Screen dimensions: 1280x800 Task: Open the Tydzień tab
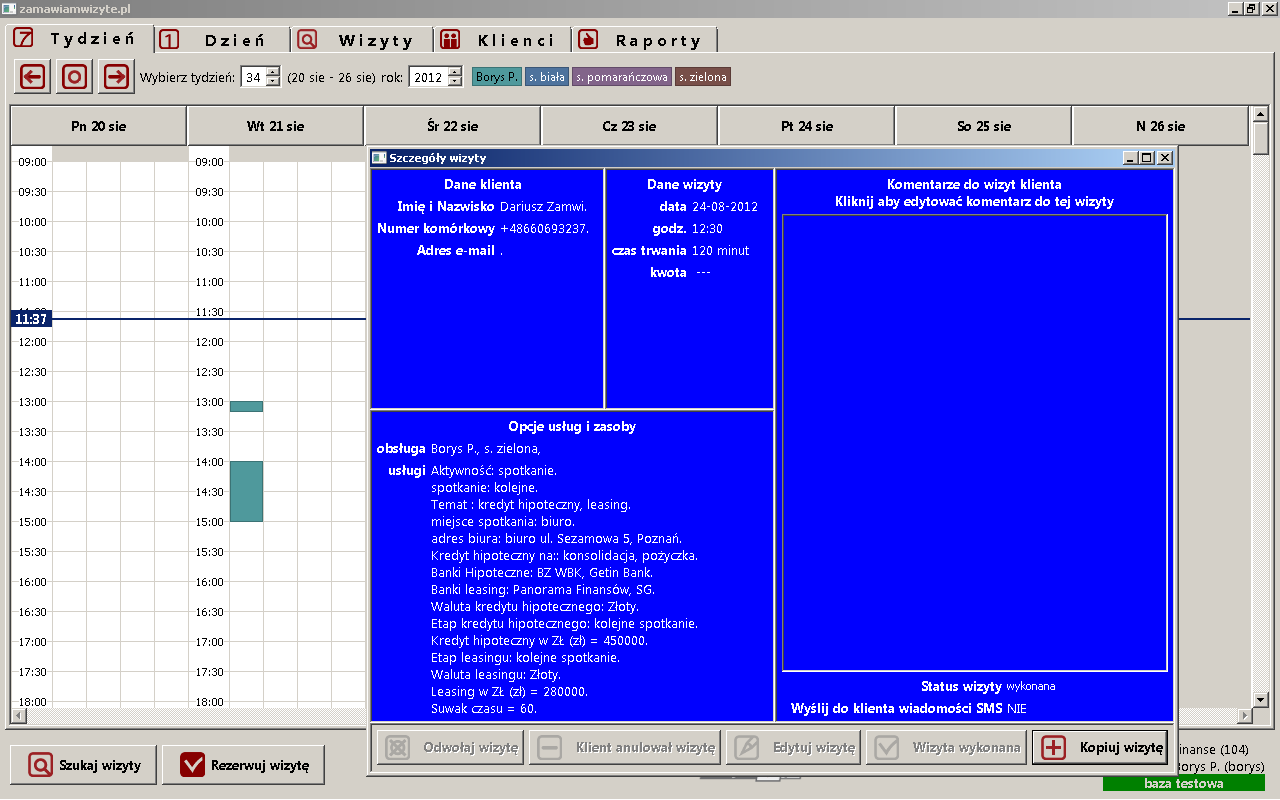[80, 39]
